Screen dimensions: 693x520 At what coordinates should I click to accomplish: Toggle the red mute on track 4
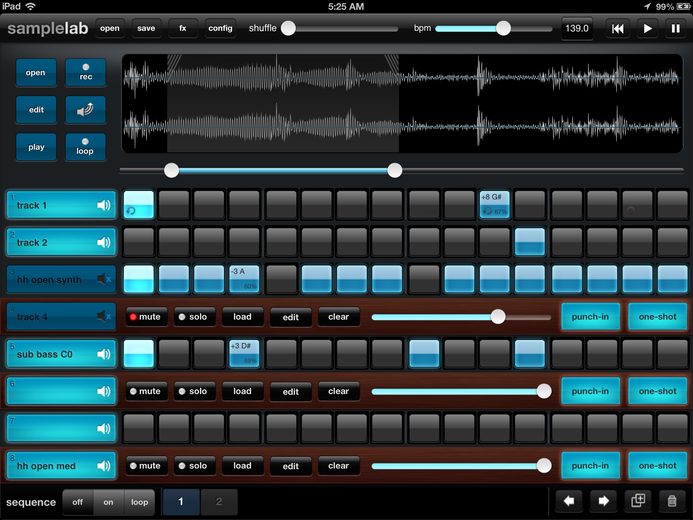tap(146, 317)
